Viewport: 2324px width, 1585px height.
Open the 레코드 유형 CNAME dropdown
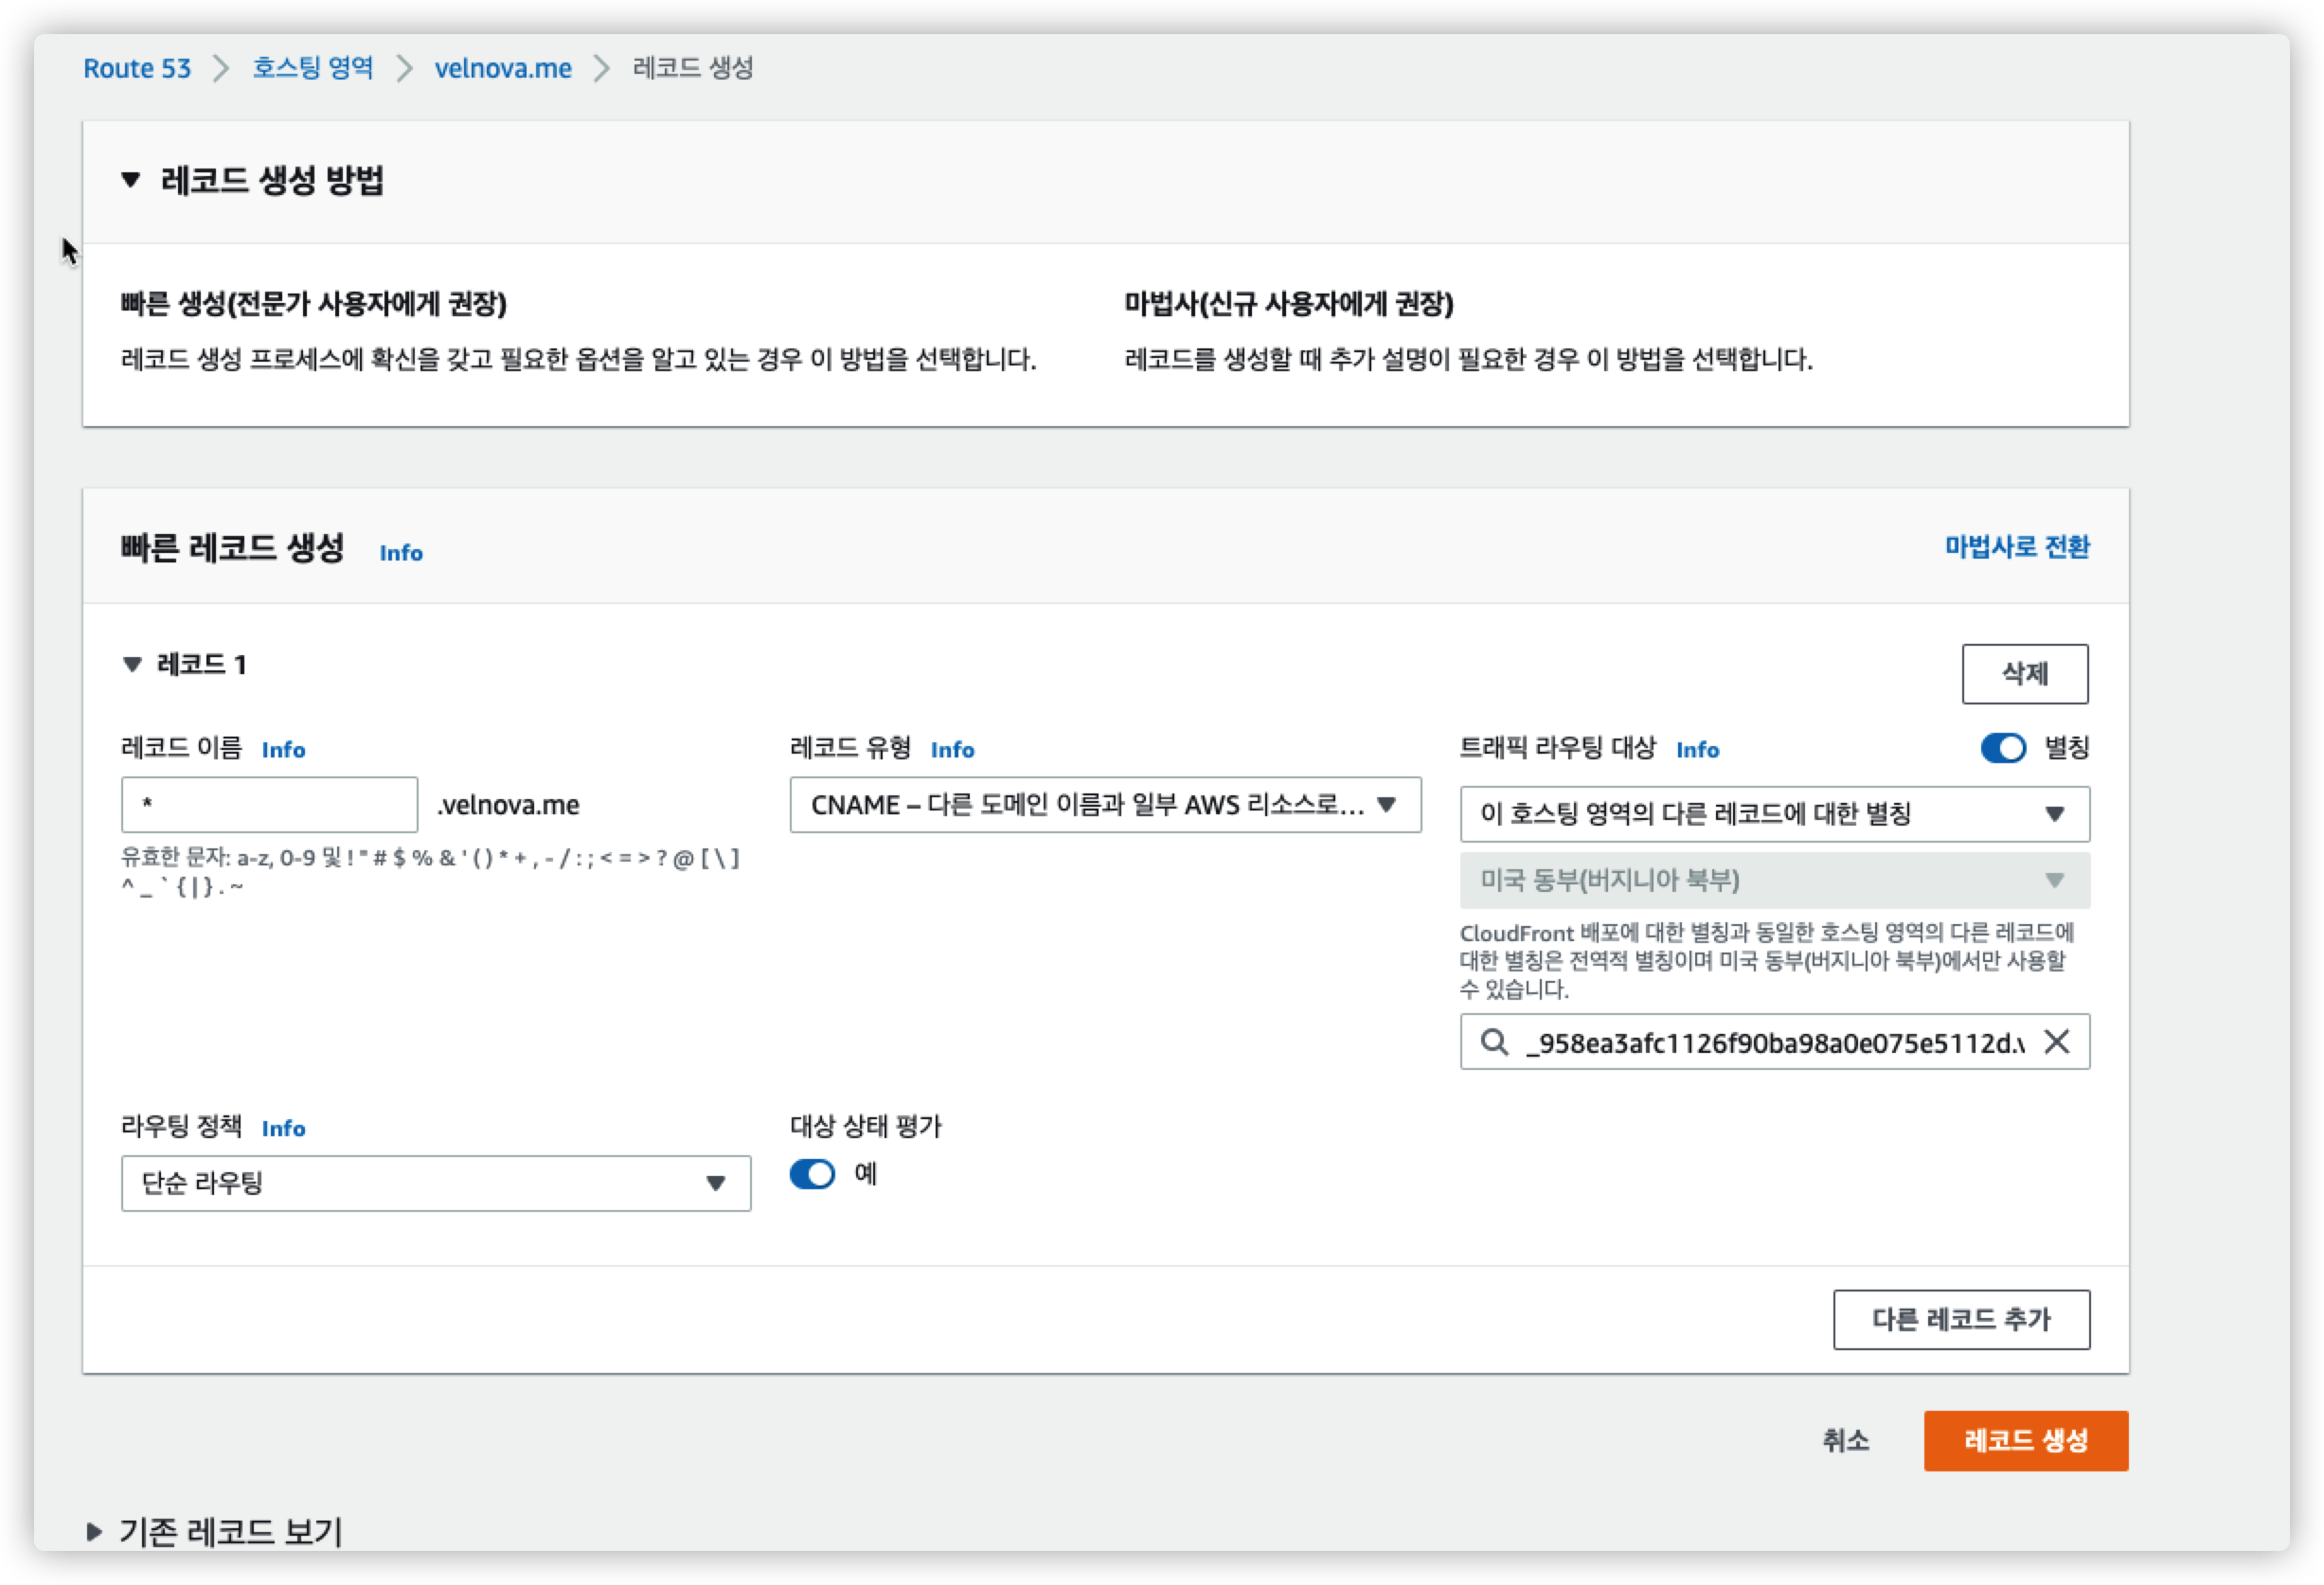tap(1105, 805)
